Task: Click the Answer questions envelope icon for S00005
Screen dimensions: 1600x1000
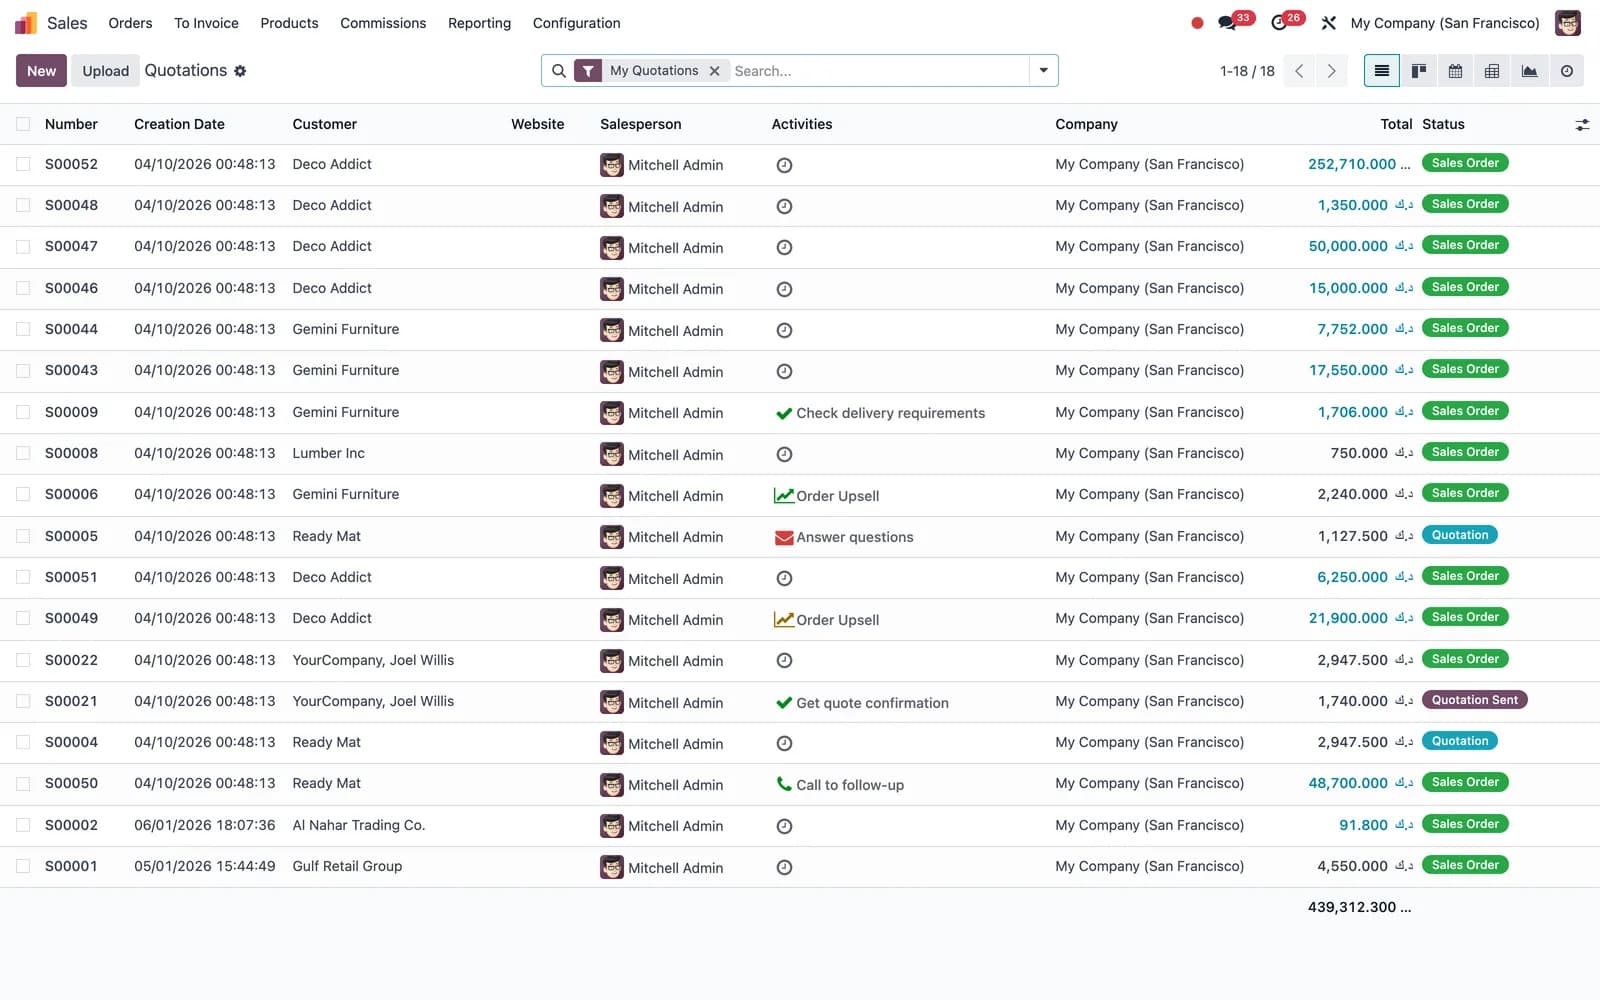Action: (784, 537)
